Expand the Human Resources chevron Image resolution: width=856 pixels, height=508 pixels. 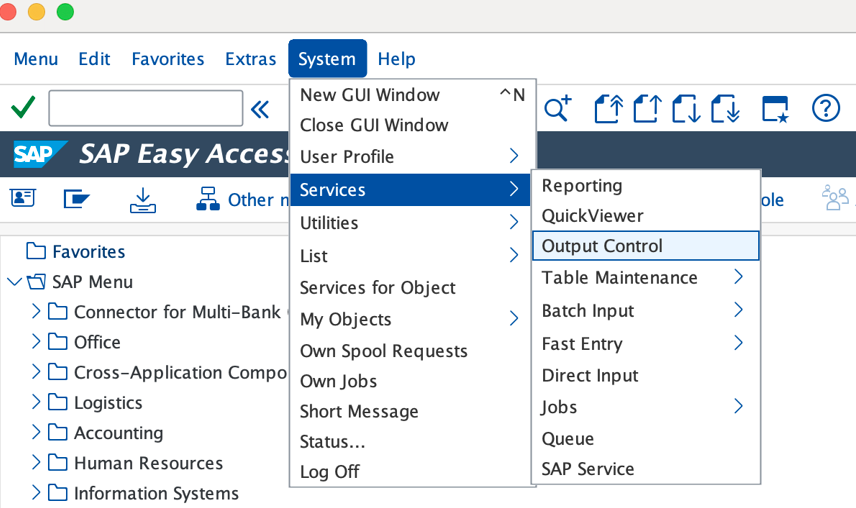pyautogui.click(x=36, y=463)
